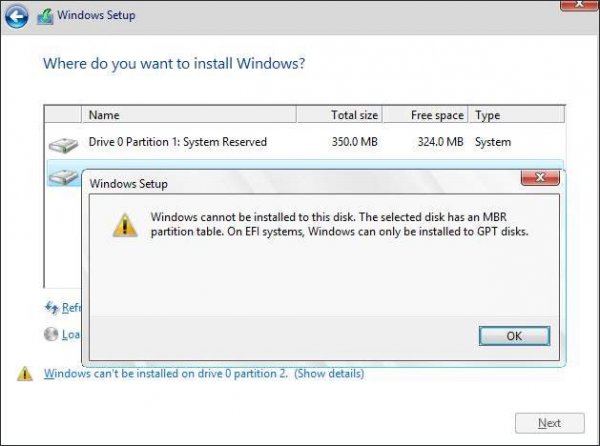
Task: Click the Load driver disc icon
Action: point(51,334)
